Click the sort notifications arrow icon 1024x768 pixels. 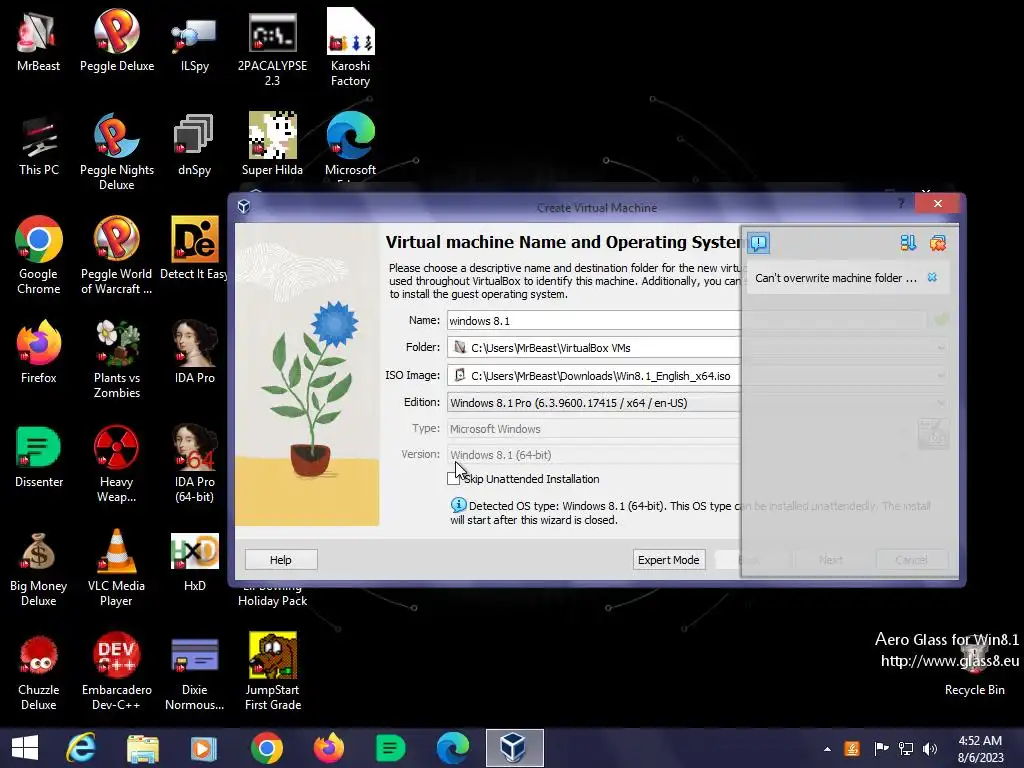(908, 244)
